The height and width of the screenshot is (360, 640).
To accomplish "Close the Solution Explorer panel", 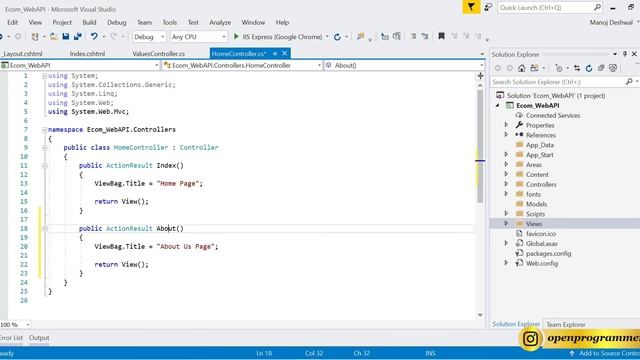I will 634,54.
